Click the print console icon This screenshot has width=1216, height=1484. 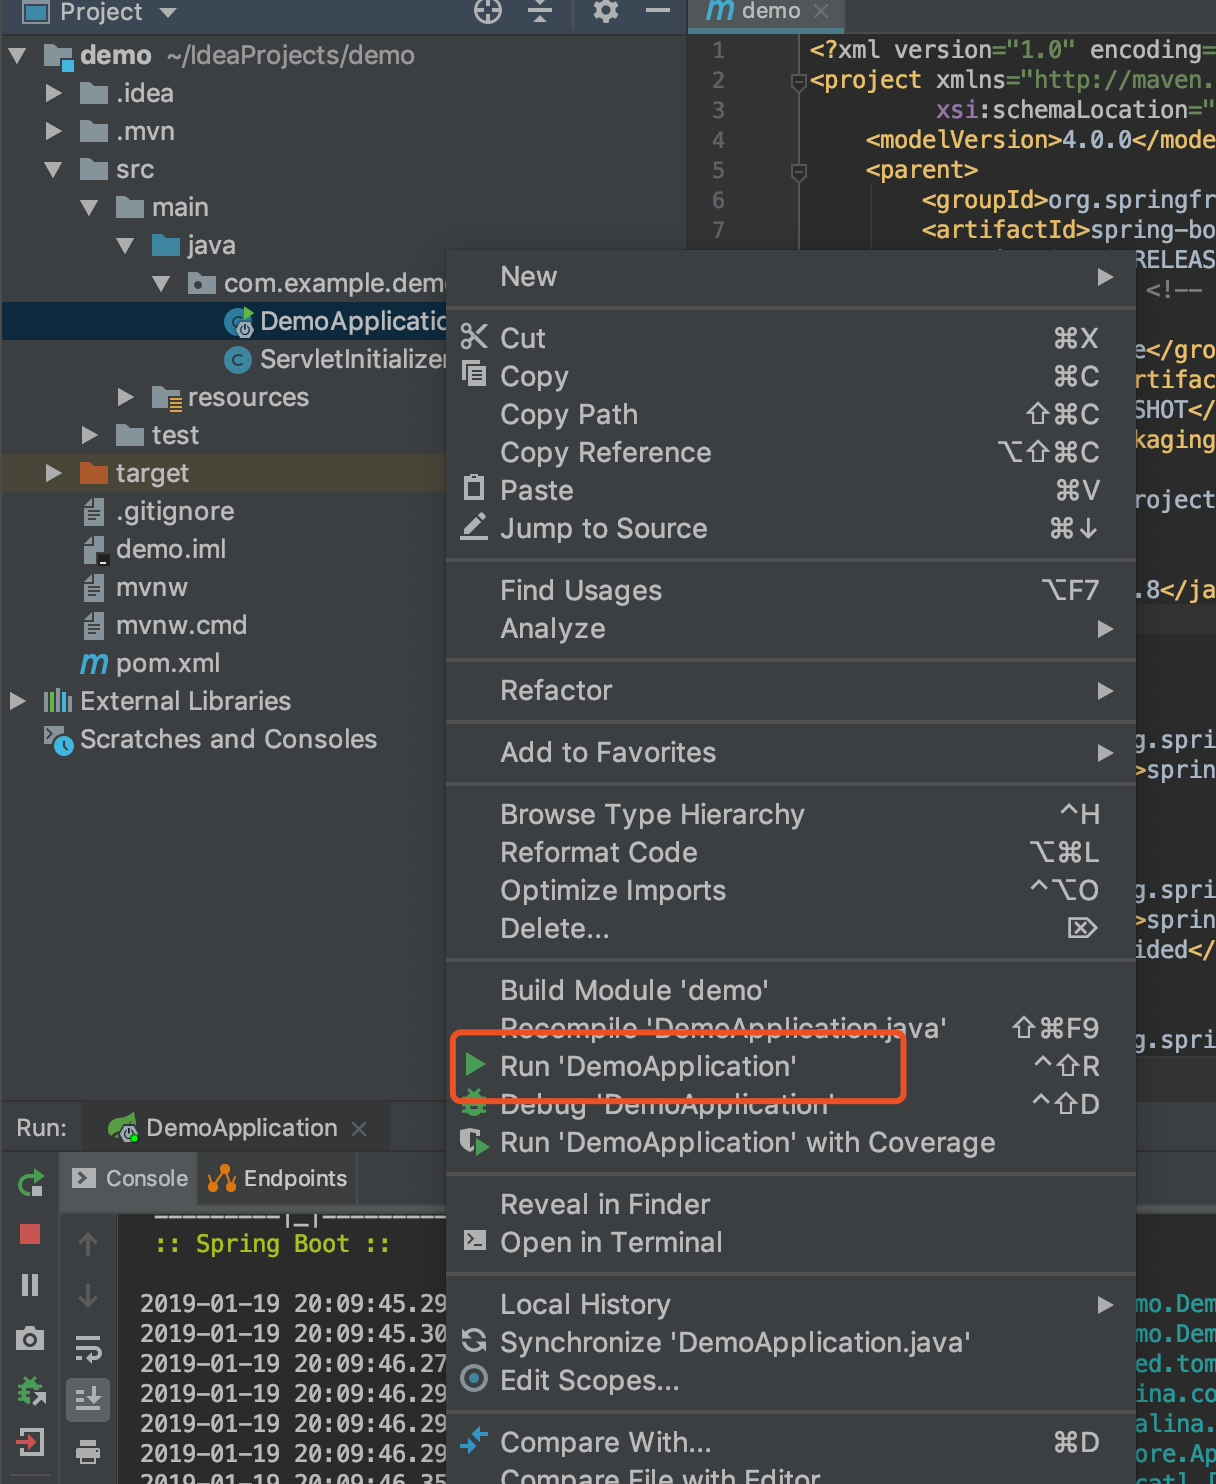point(88,1451)
